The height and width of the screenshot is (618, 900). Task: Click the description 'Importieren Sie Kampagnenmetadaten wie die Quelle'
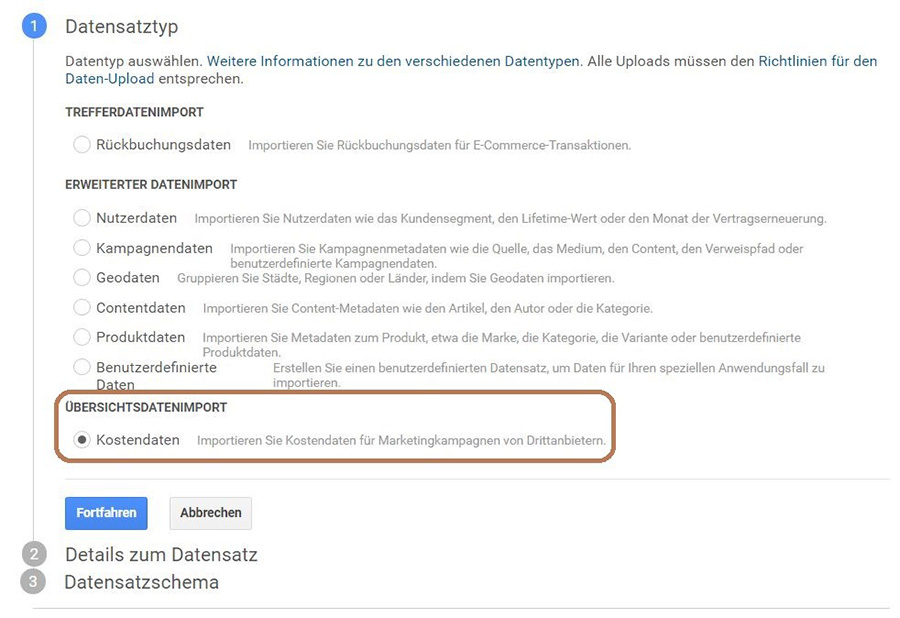[x=517, y=256]
